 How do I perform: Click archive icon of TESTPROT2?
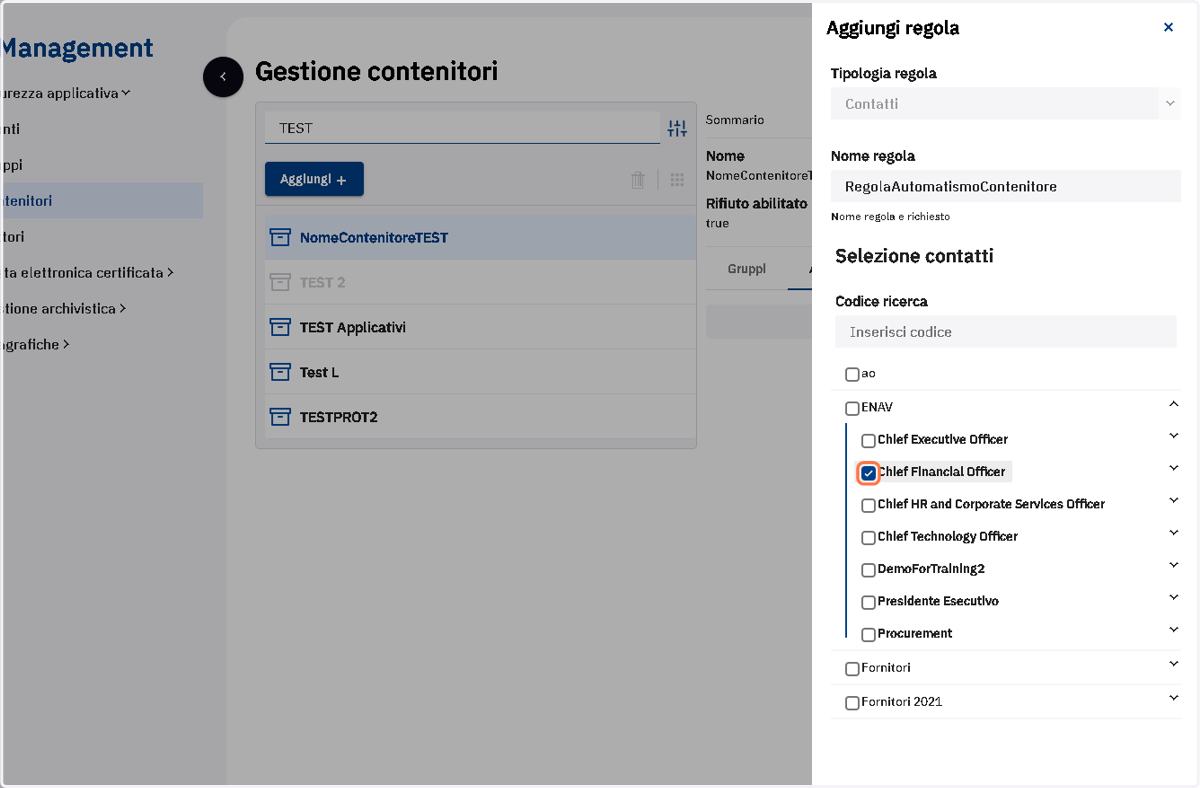click(280, 417)
